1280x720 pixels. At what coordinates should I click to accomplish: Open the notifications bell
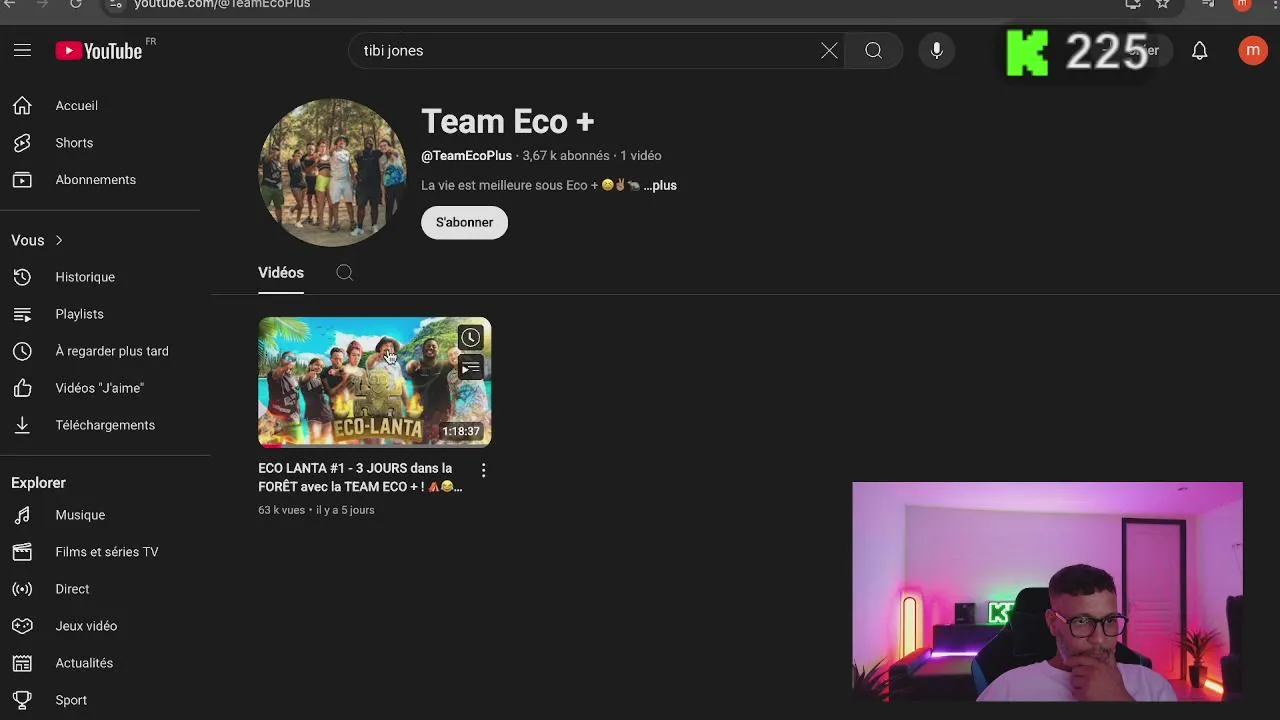(x=1200, y=50)
